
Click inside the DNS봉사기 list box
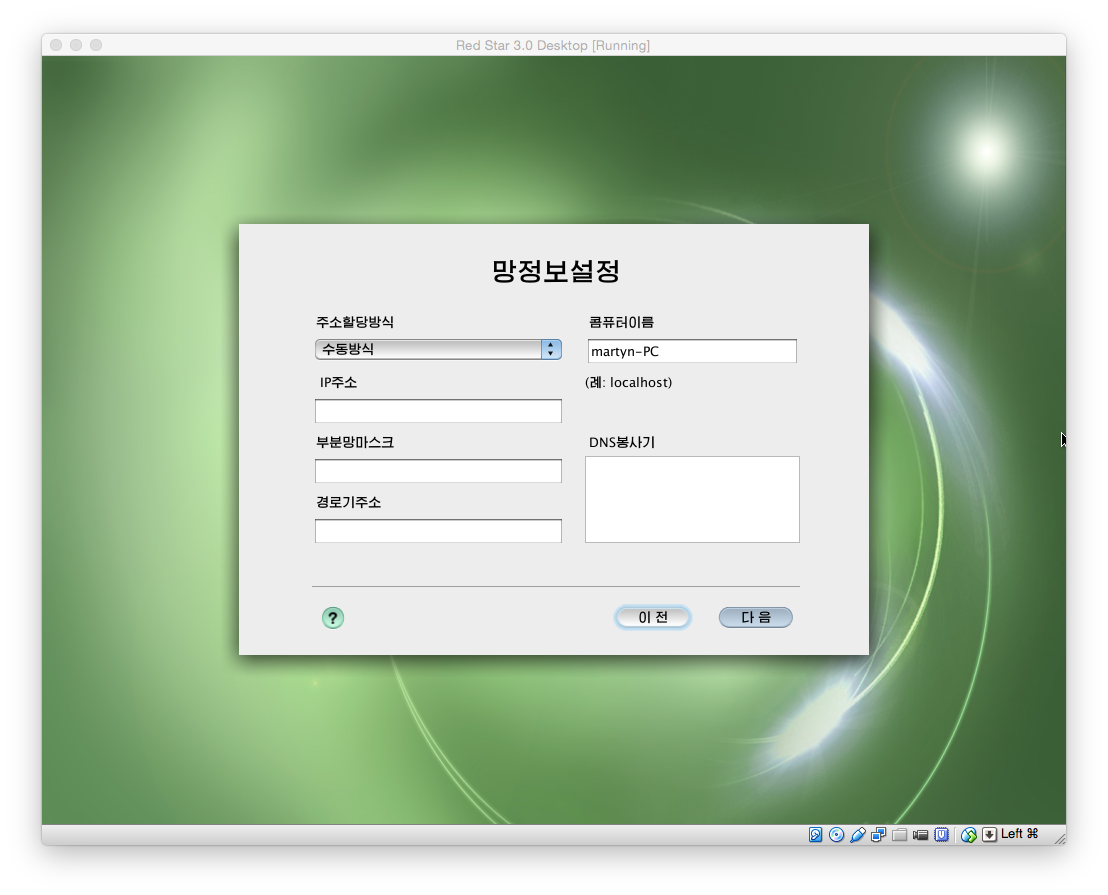point(692,499)
